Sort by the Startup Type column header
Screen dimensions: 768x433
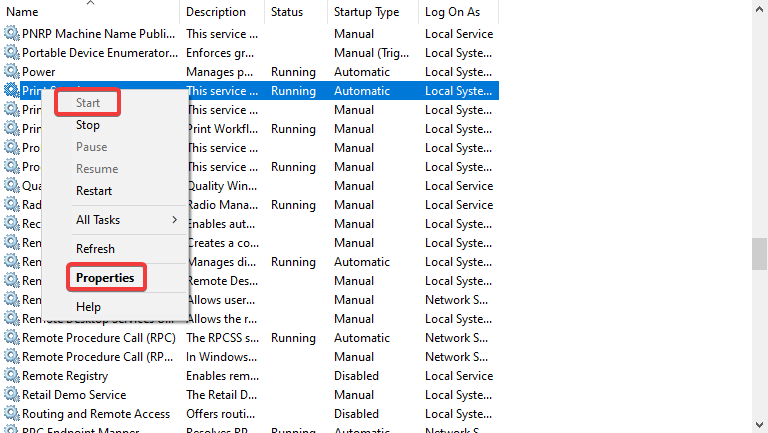point(367,12)
